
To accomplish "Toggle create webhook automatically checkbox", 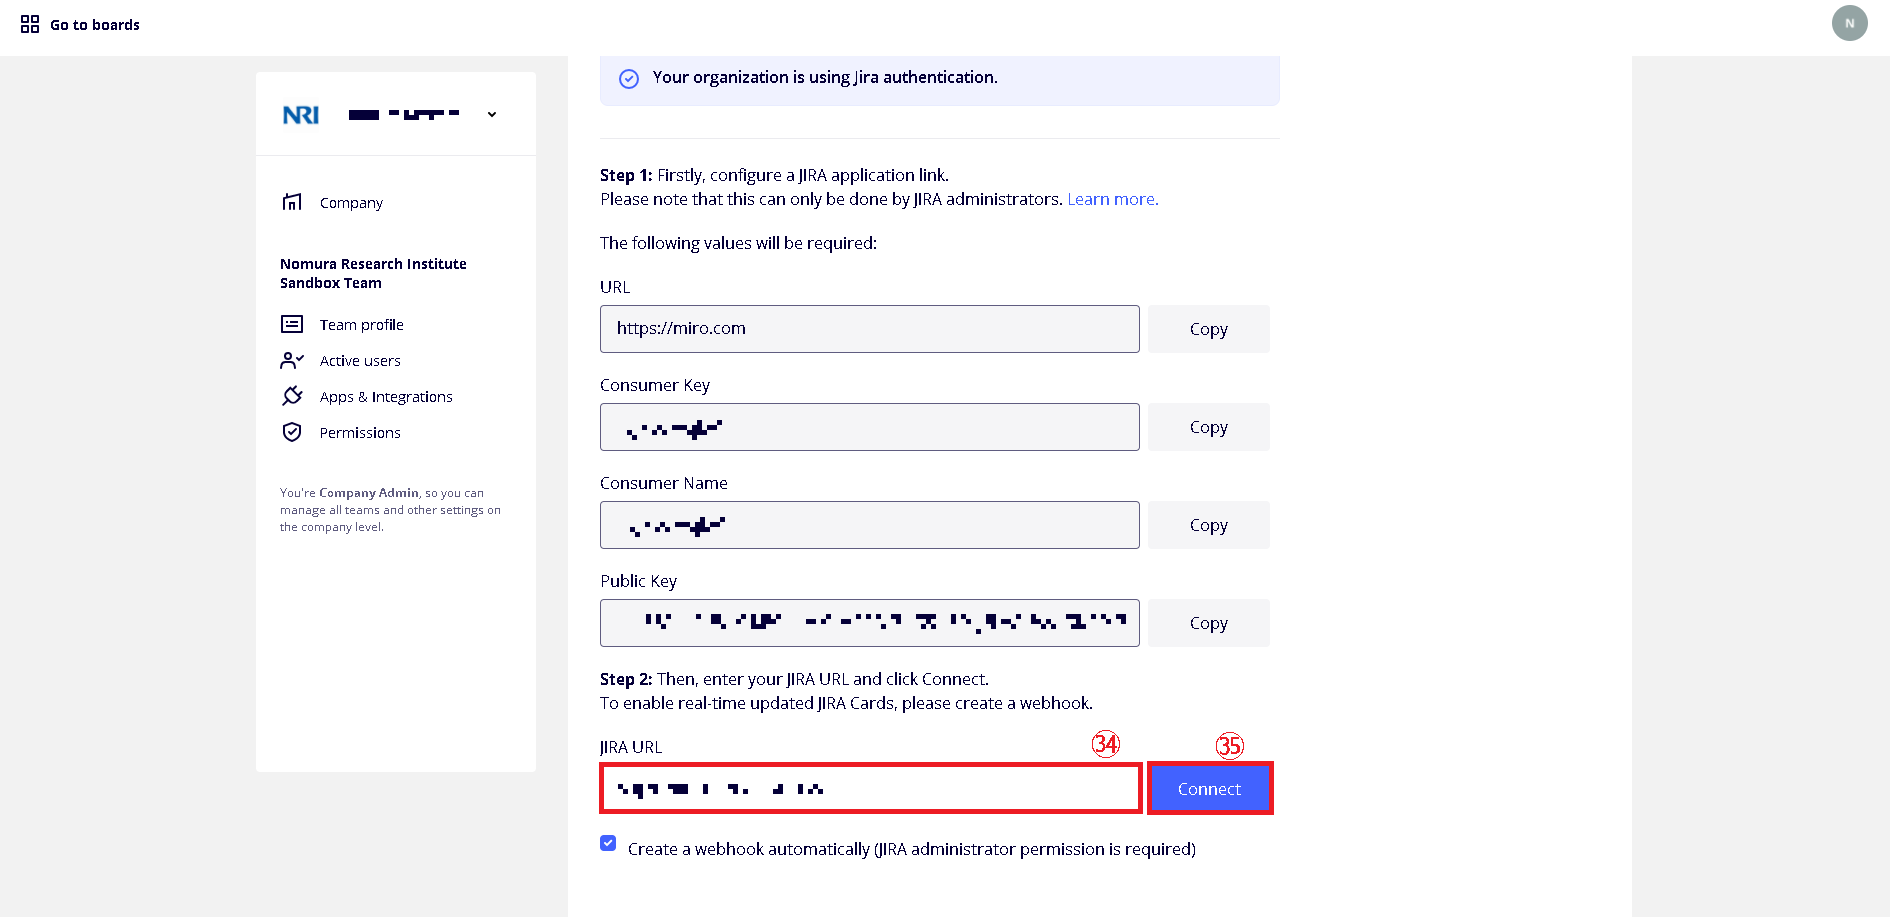I will click(x=608, y=843).
